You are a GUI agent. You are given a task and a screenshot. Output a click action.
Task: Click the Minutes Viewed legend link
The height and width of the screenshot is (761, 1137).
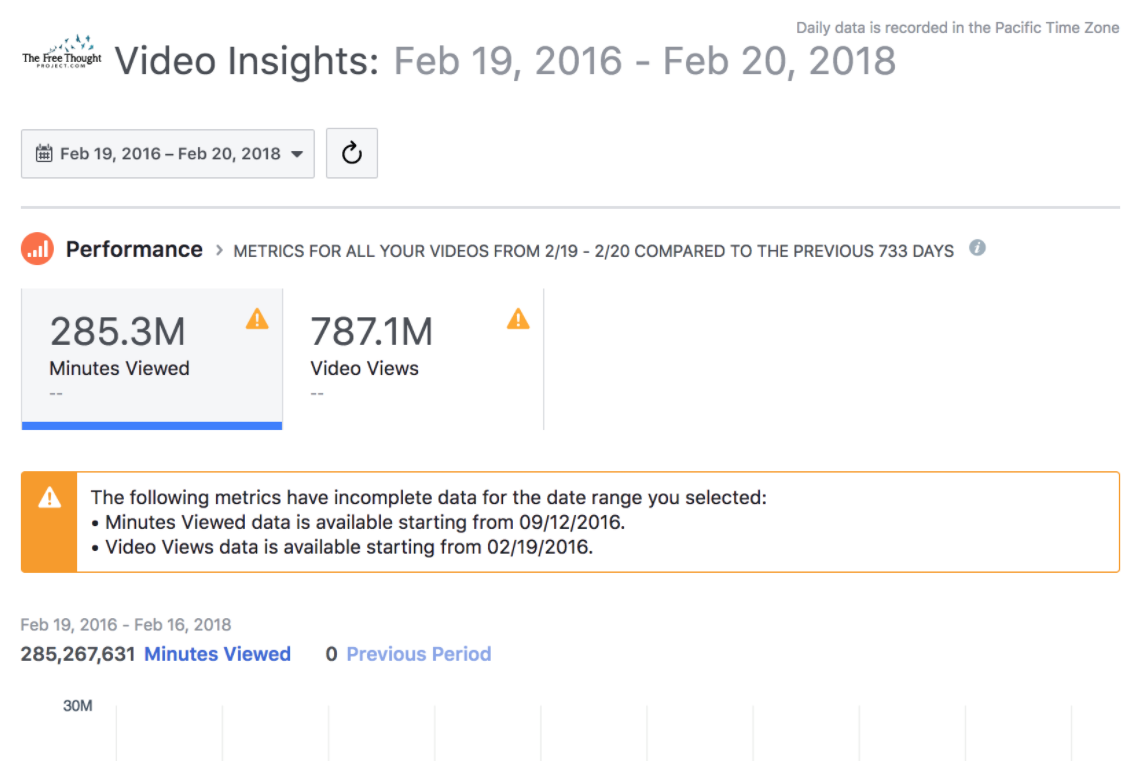[218, 654]
